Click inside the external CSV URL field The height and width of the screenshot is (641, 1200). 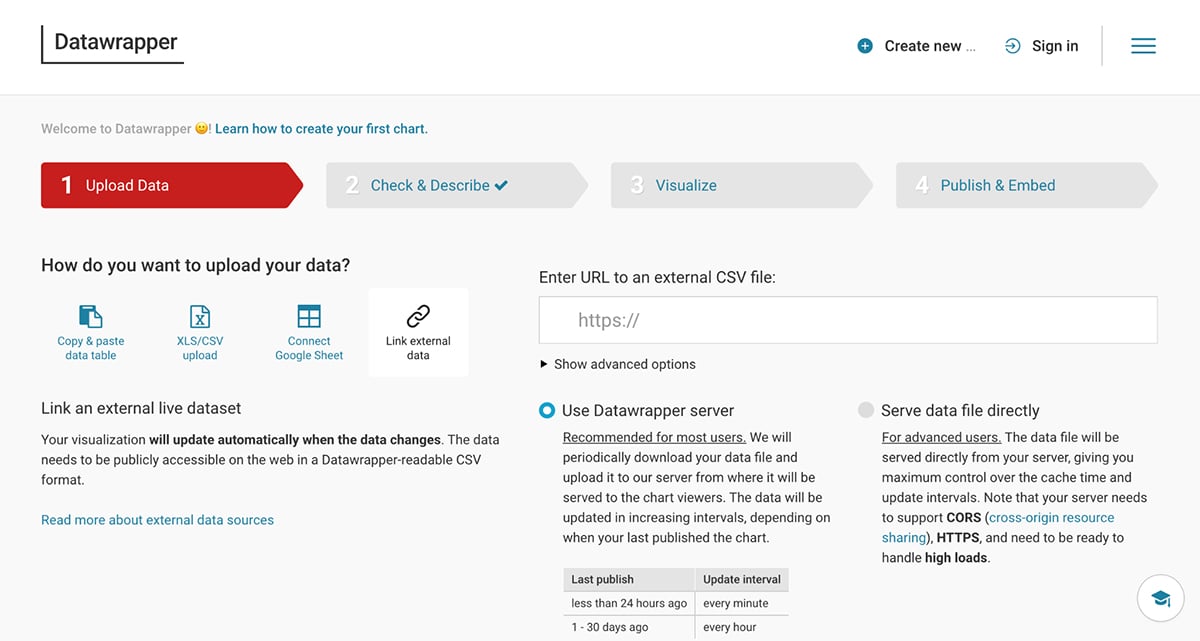(x=848, y=319)
